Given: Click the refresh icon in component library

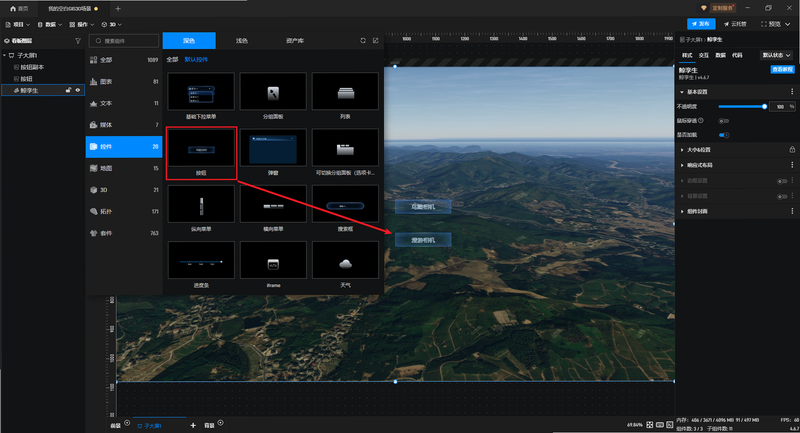Looking at the screenshot, I should [363, 40].
